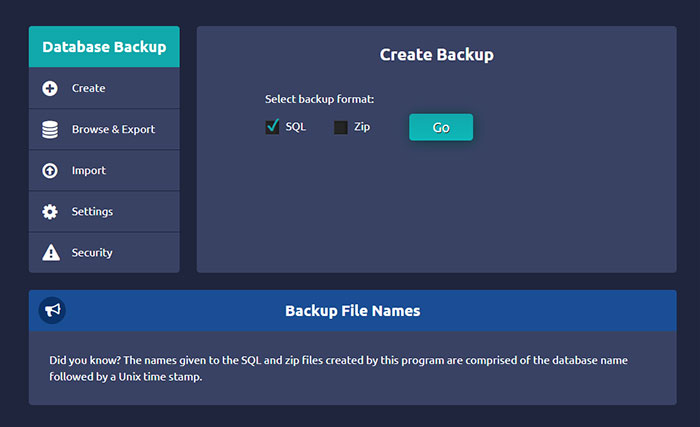The width and height of the screenshot is (700, 427).
Task: Click the Create Backup panel heading
Action: click(436, 54)
